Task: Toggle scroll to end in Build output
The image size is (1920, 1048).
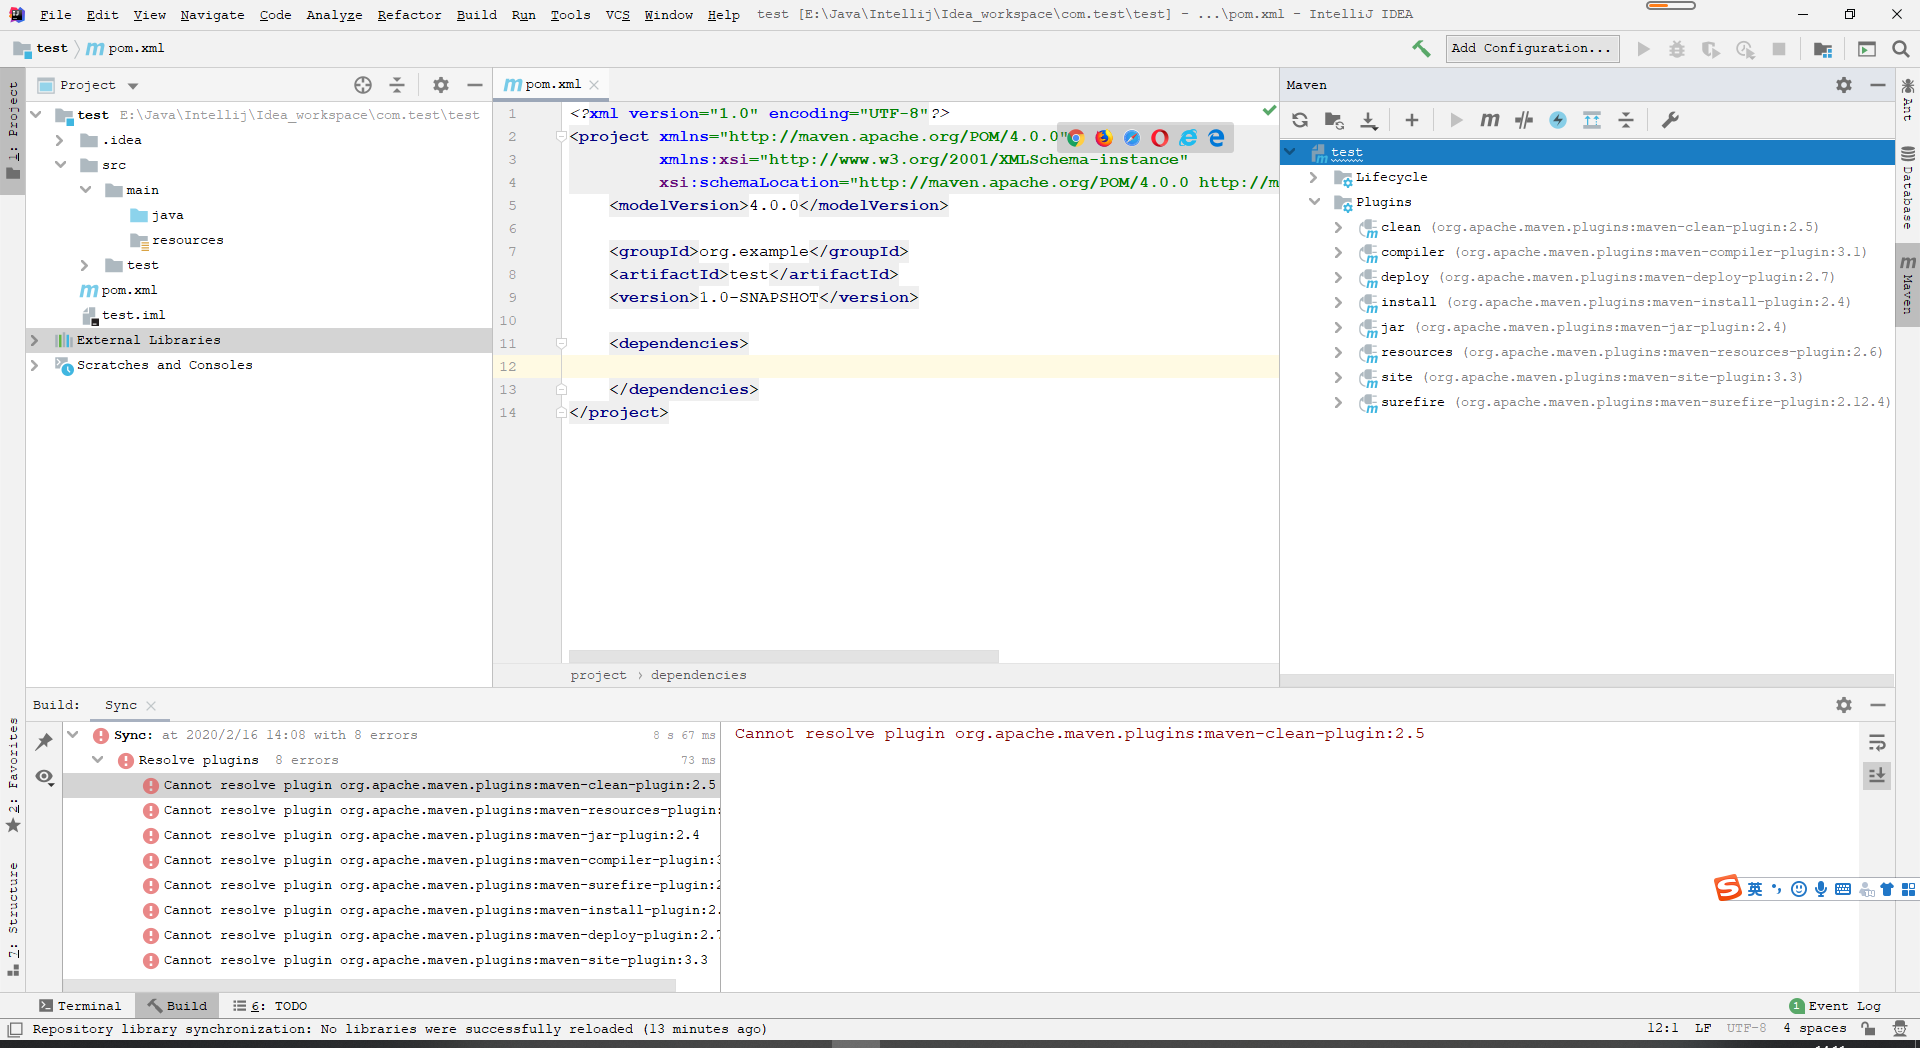Action: pos(1877,775)
